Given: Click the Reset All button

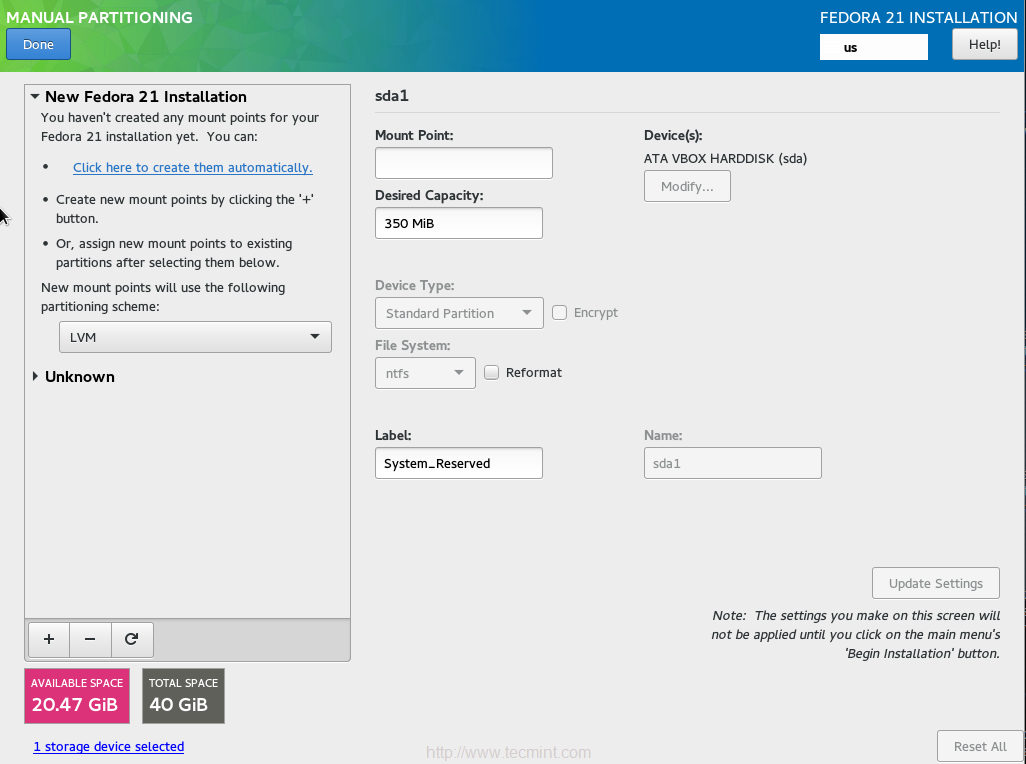Looking at the screenshot, I should (980, 746).
